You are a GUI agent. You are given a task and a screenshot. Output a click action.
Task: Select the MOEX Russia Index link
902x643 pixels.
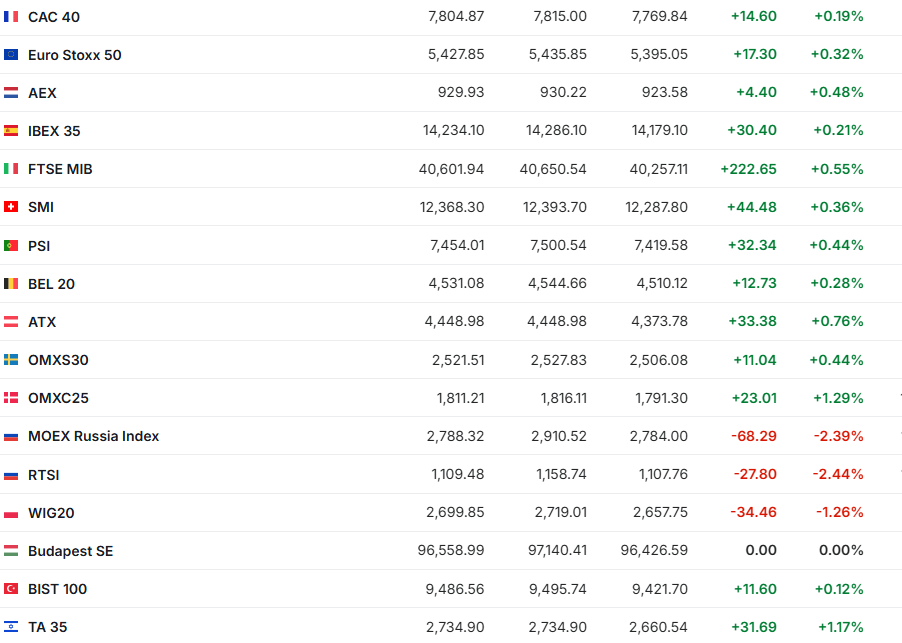93,436
